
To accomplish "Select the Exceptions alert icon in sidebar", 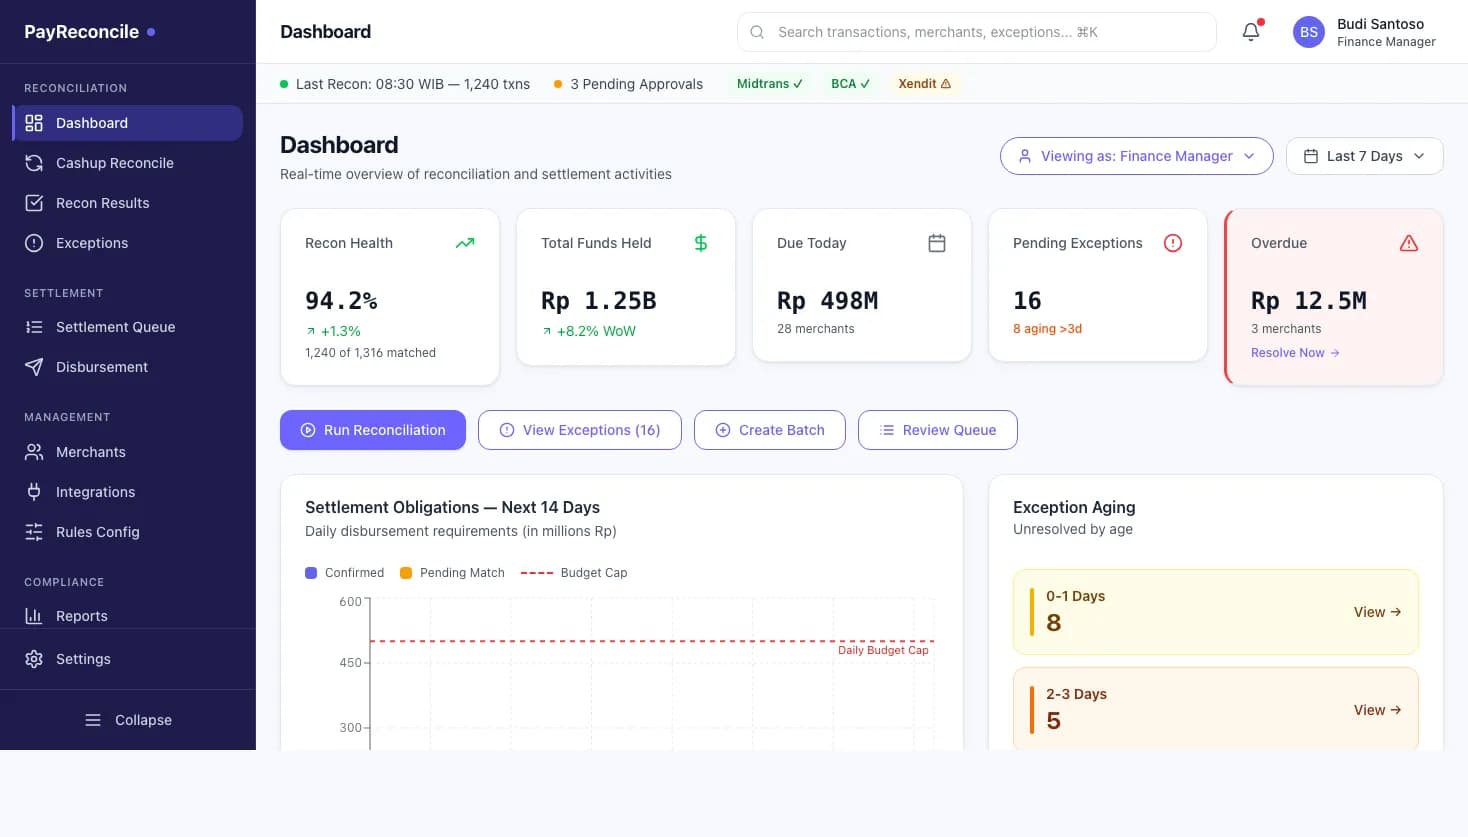I will pos(33,243).
